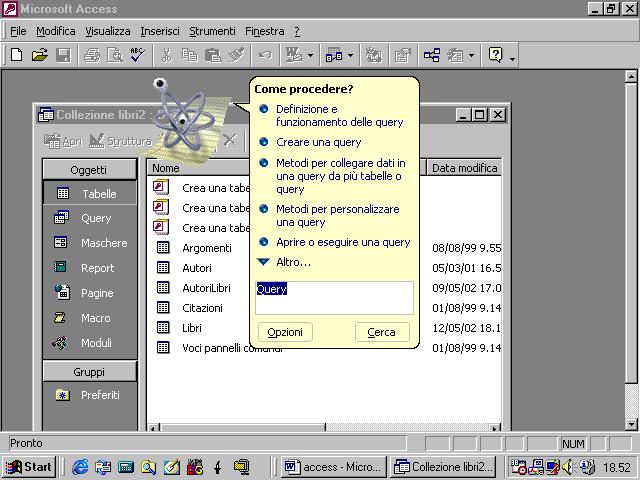The height and width of the screenshot is (480, 640).
Task: Select the Citazioni table
Action: (202, 308)
